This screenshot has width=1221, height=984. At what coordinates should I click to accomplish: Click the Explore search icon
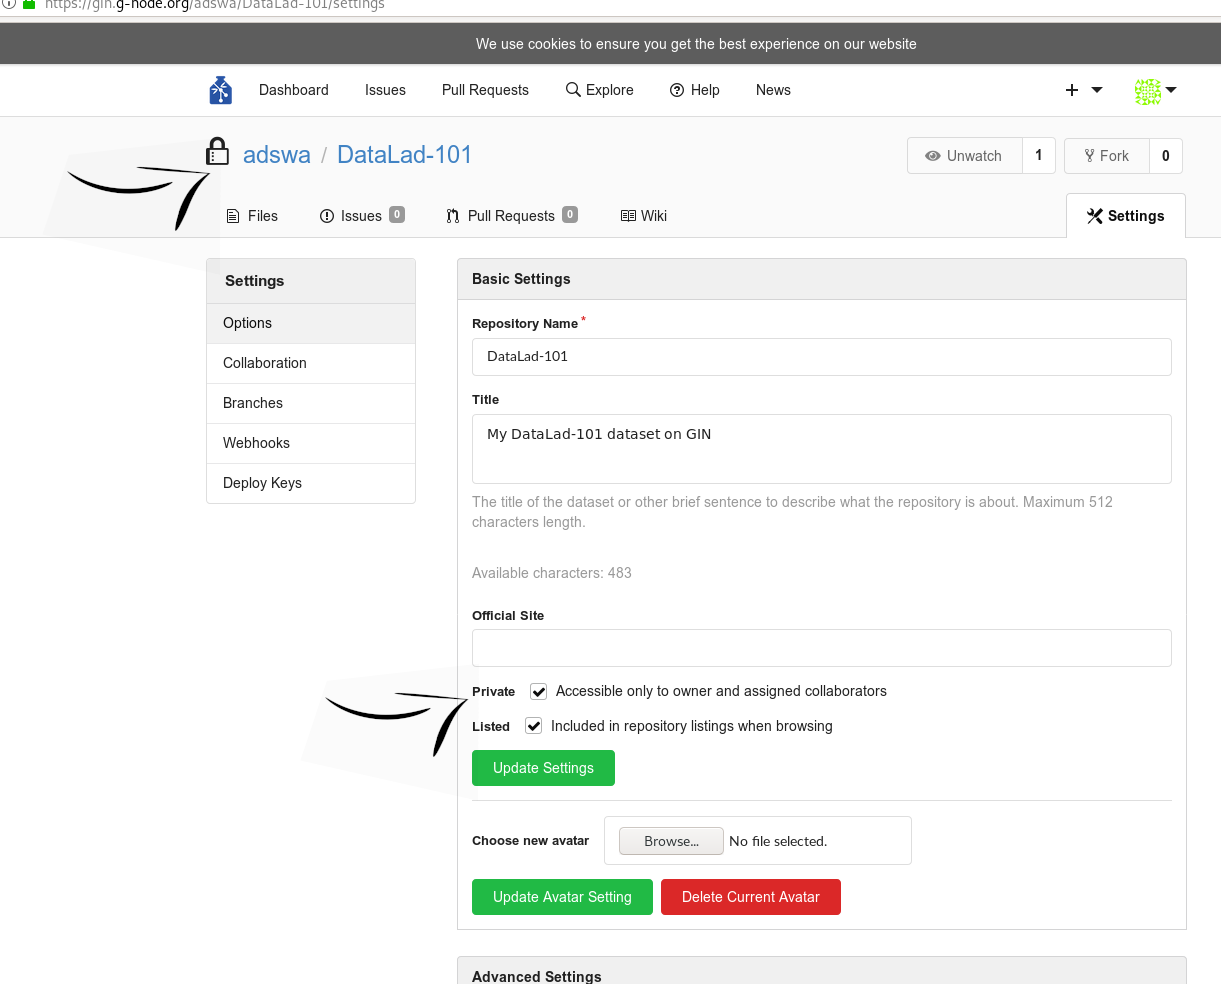click(573, 90)
